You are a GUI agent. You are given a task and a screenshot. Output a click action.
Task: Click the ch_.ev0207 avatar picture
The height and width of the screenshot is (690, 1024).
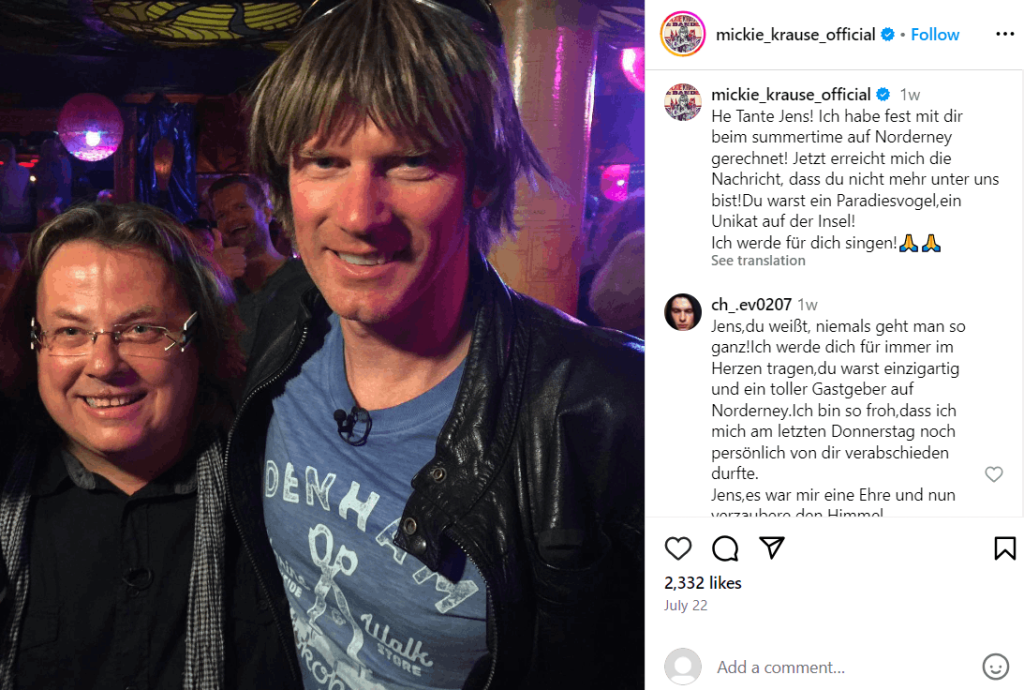682,312
